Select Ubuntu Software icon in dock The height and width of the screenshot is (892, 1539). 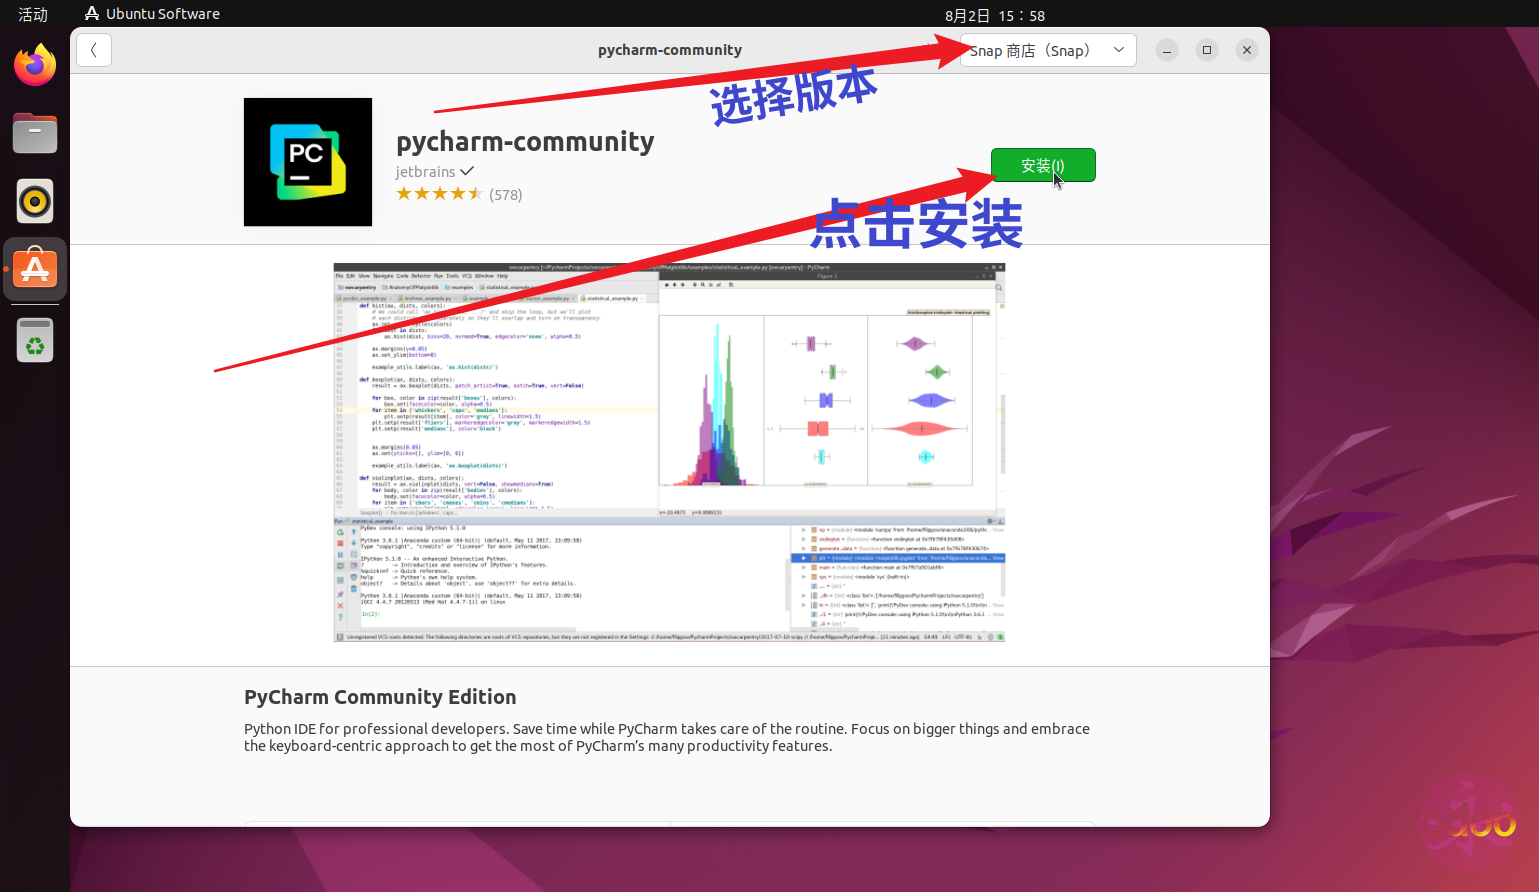pos(35,269)
